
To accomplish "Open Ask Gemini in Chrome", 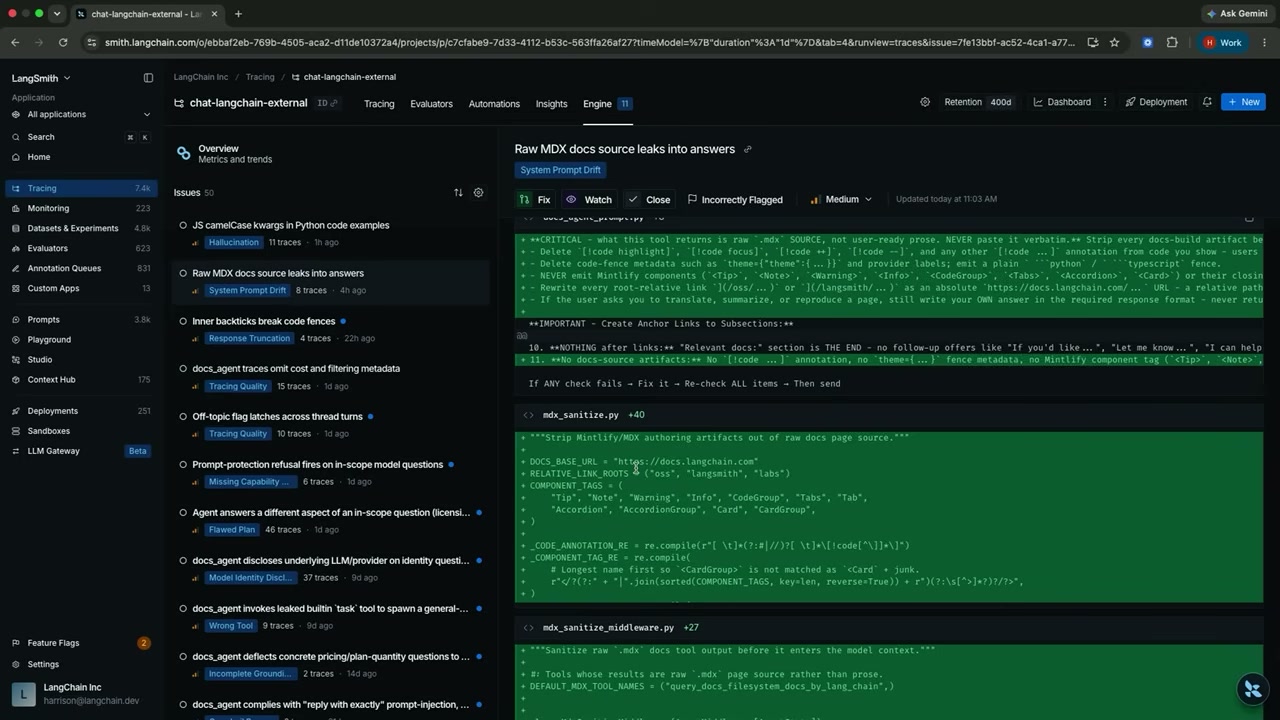I will pyautogui.click(x=1238, y=14).
